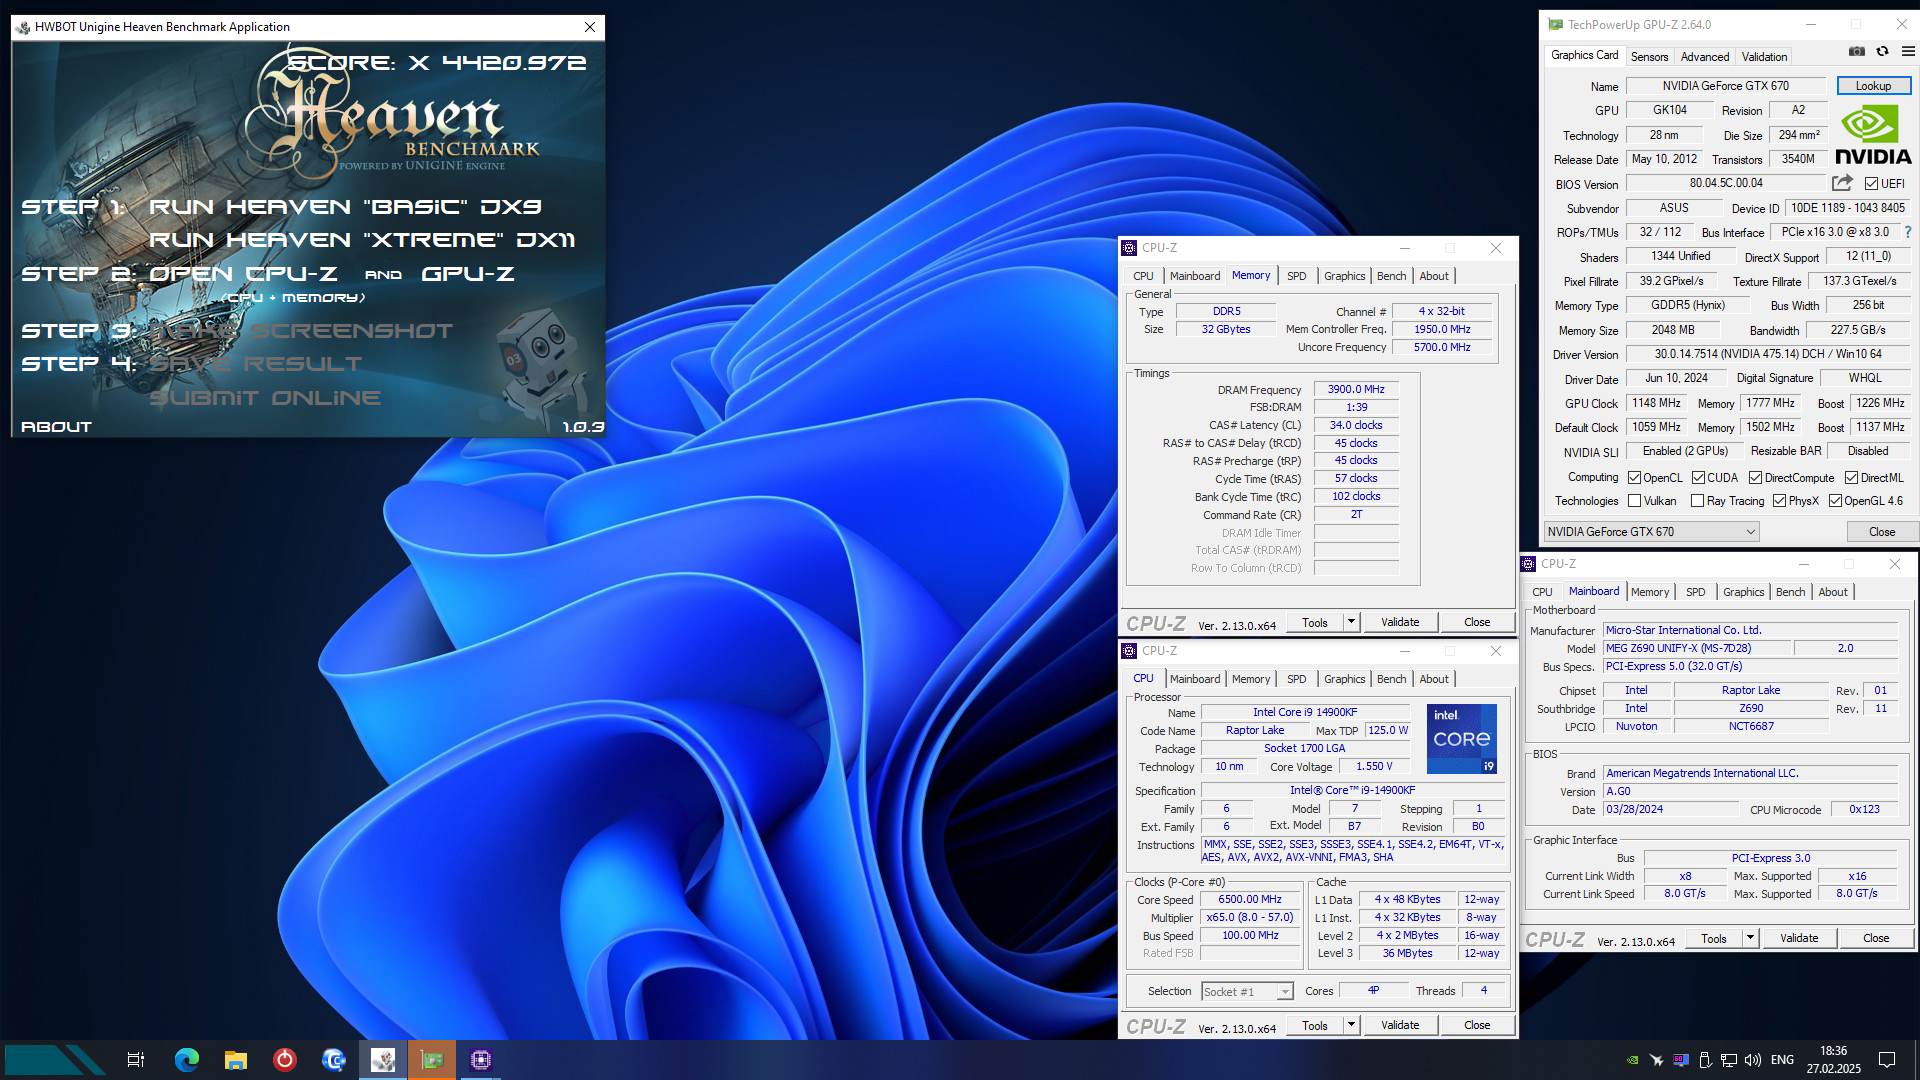Image resolution: width=1920 pixels, height=1080 pixels.
Task: Open the notification center icon
Action: (1887, 1060)
